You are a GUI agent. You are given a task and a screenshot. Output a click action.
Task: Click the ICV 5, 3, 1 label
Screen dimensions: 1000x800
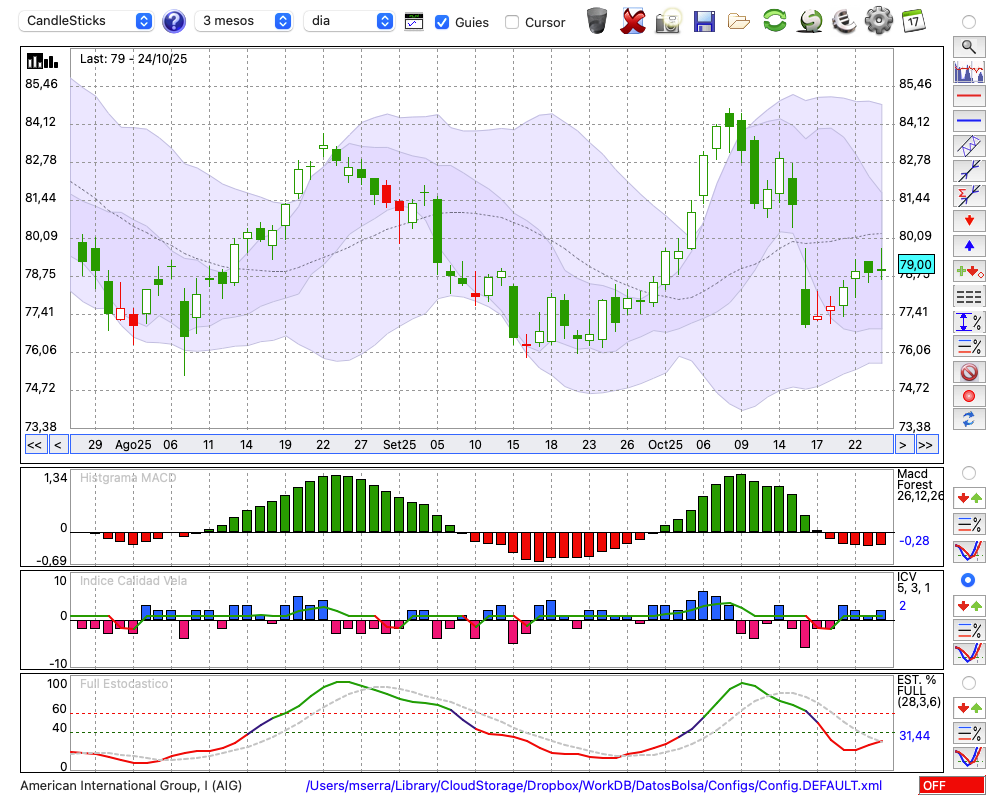[x=913, y=582]
